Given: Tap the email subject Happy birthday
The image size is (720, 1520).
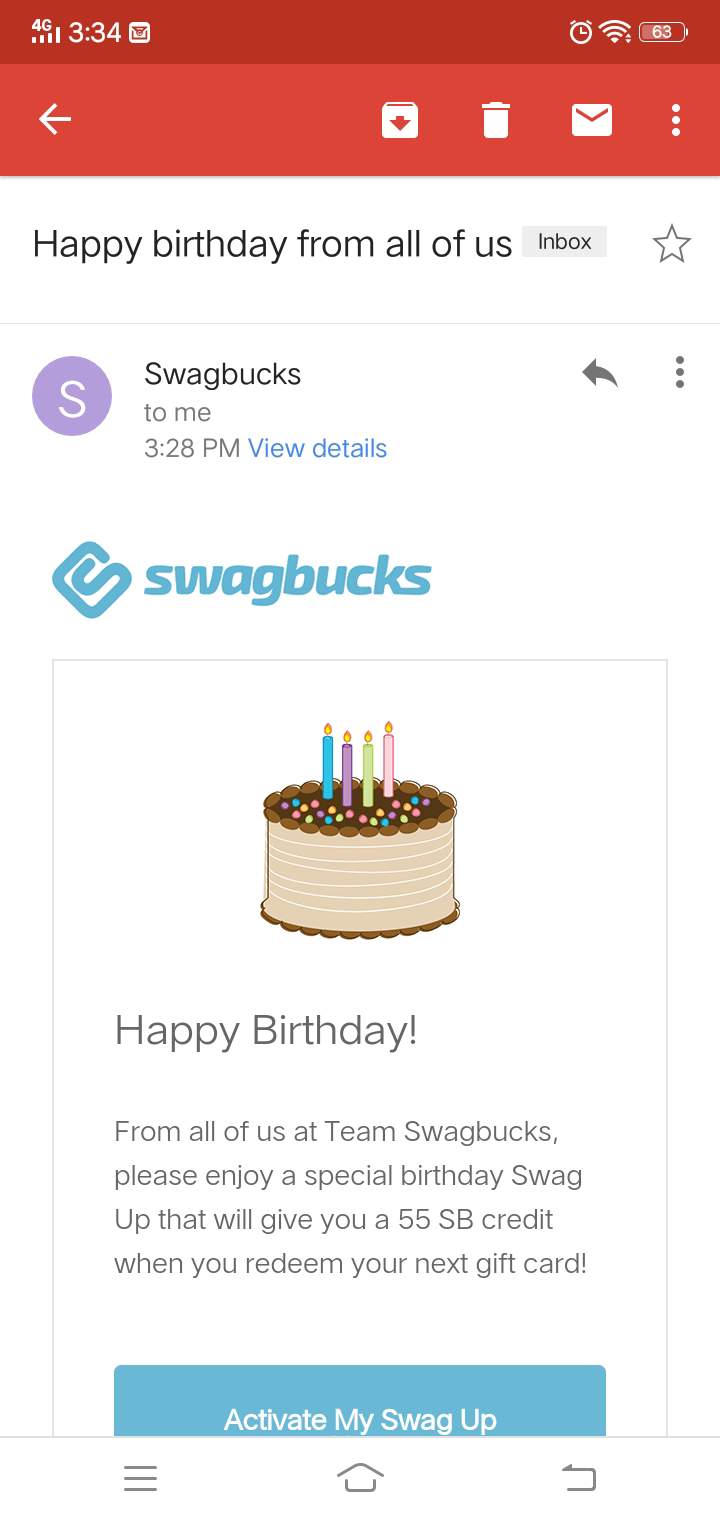Looking at the screenshot, I should point(272,244).
